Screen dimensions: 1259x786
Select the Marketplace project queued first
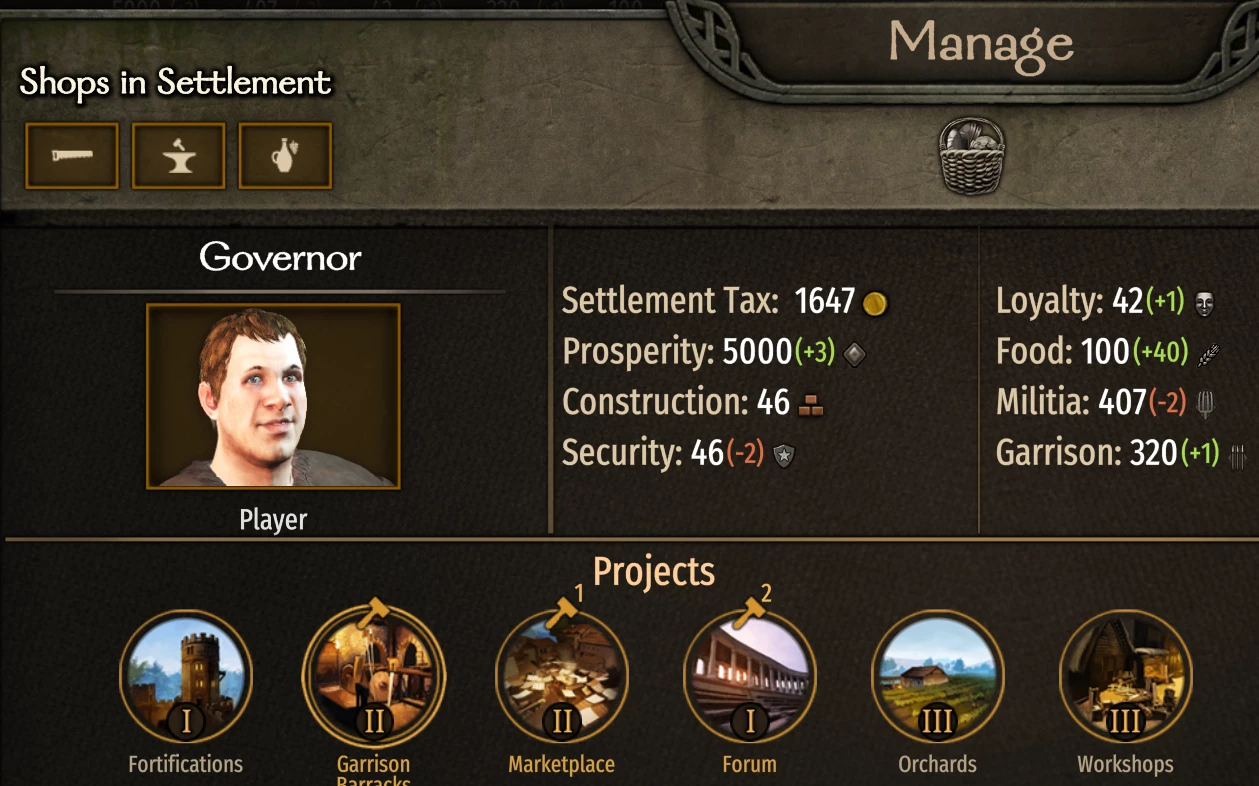click(562, 677)
